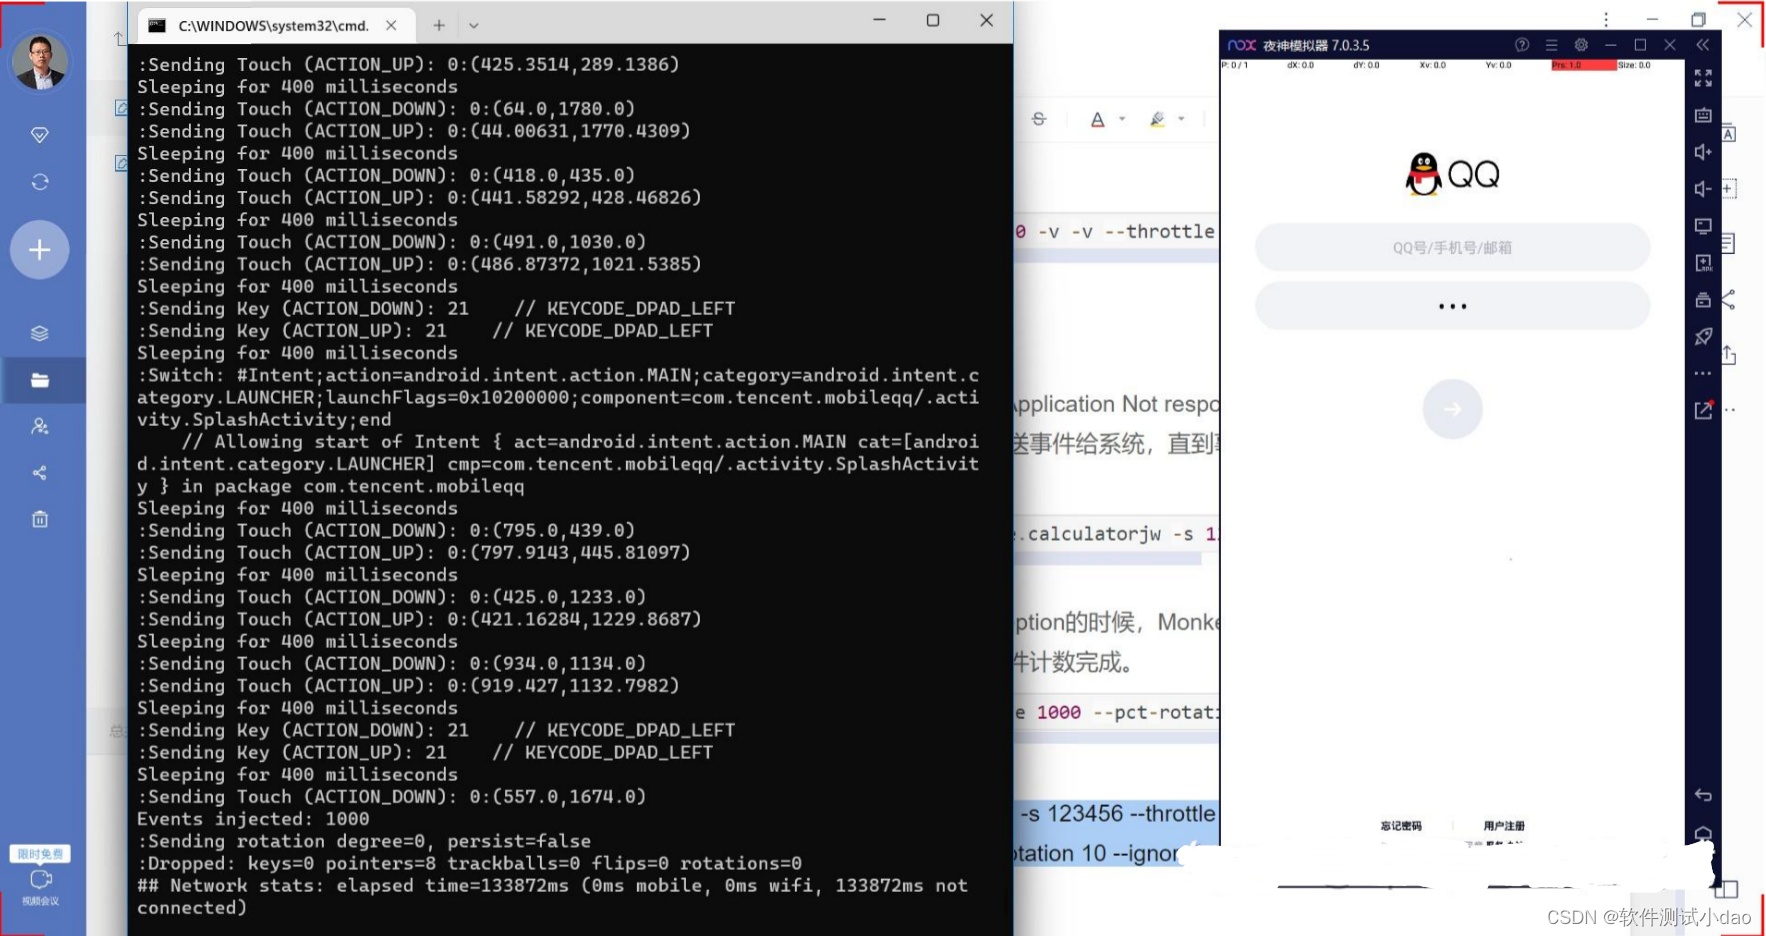Click the 限时免费 badge in sidebar

coord(40,854)
